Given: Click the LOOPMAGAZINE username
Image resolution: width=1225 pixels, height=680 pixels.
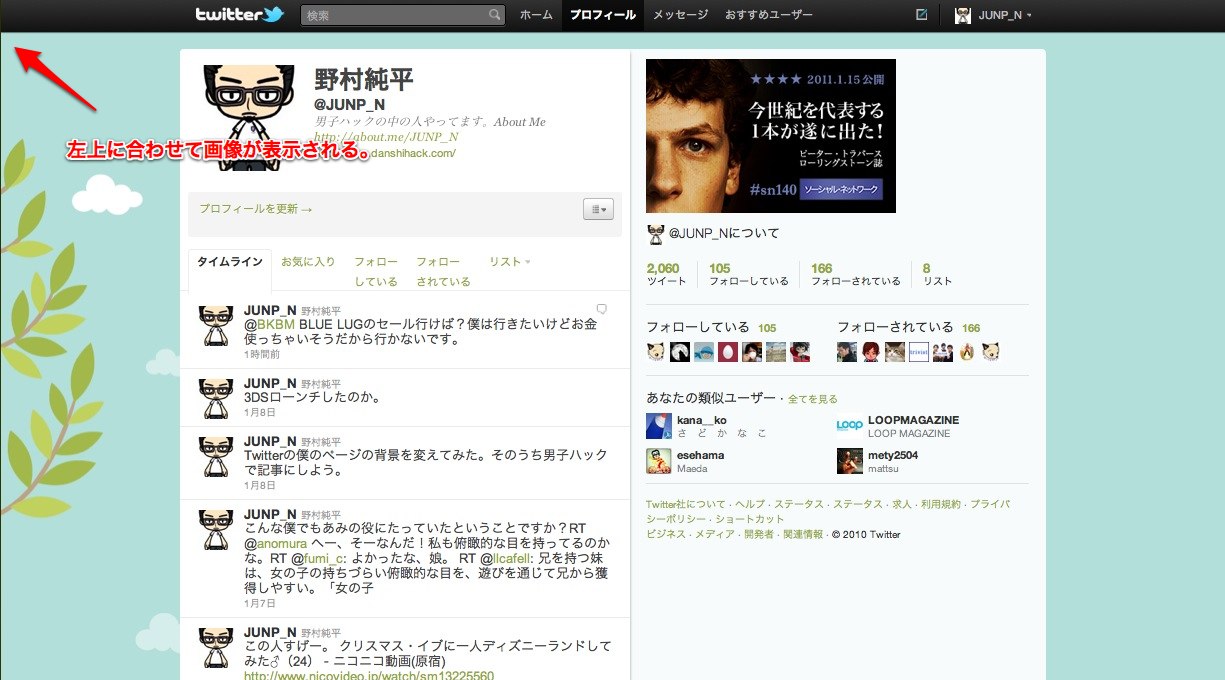Looking at the screenshot, I should [913, 420].
